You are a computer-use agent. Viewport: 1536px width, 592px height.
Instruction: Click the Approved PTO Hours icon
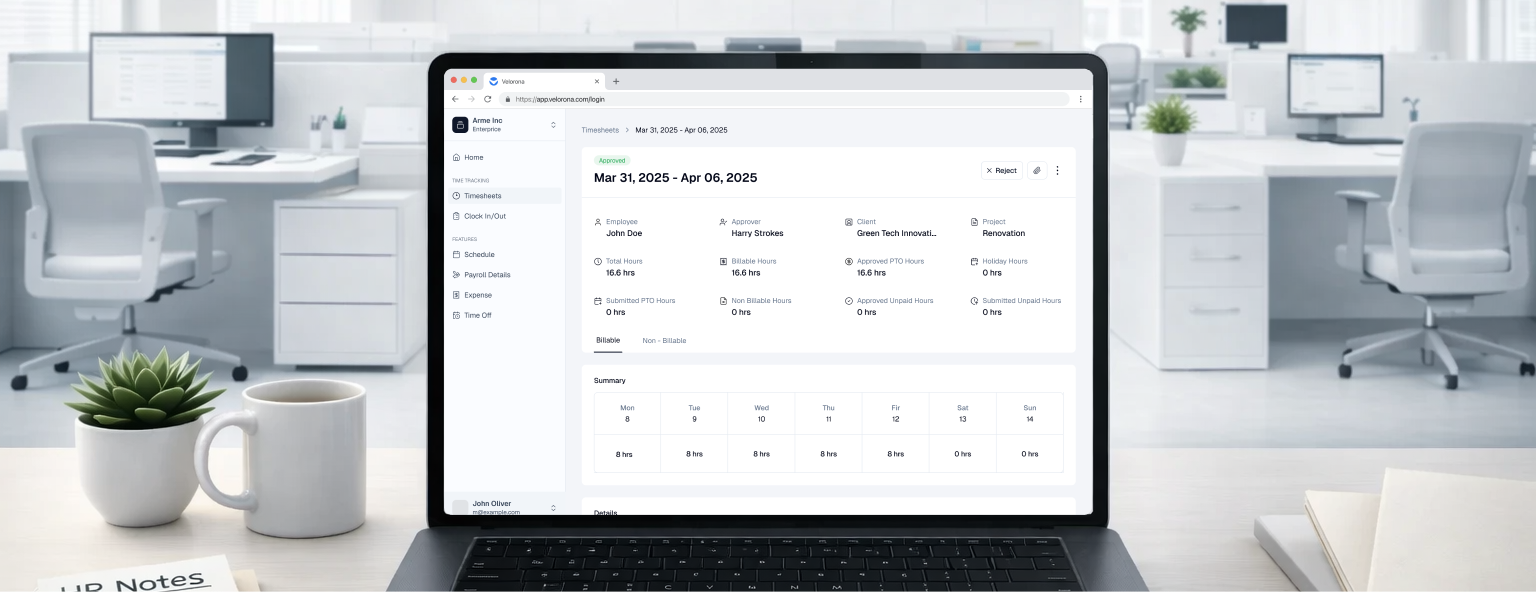[849, 261]
